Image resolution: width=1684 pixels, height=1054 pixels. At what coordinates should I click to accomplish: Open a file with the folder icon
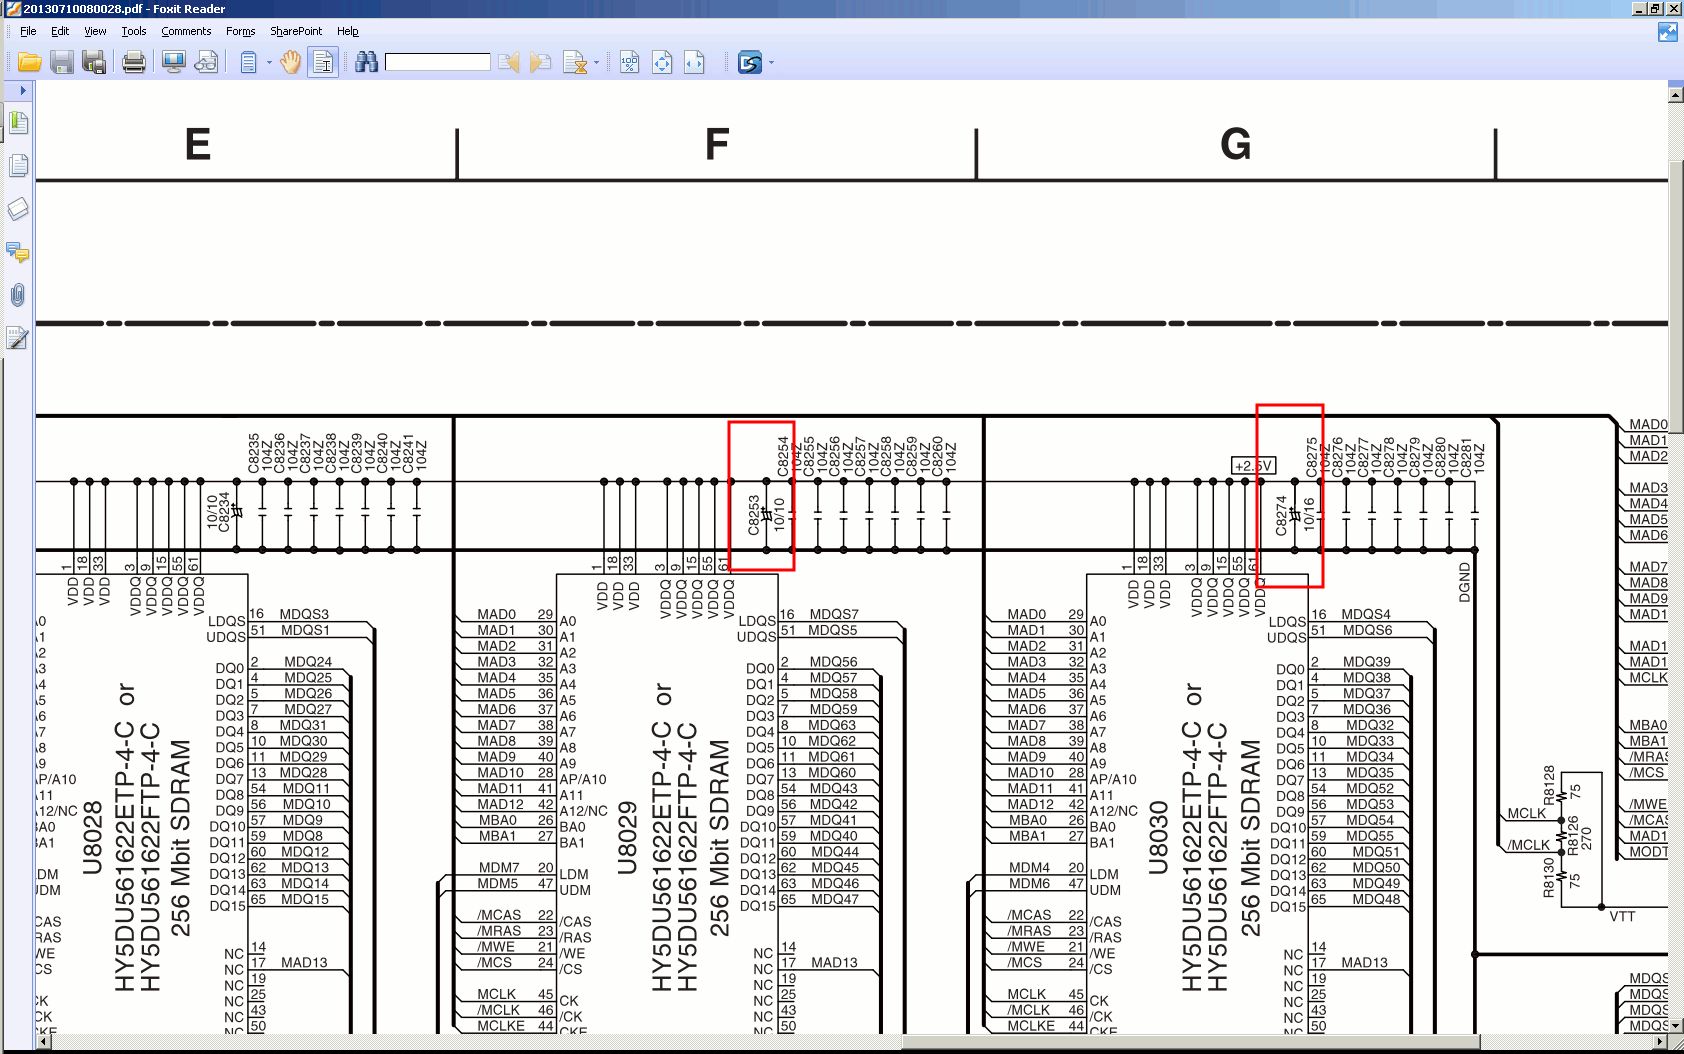coord(30,63)
